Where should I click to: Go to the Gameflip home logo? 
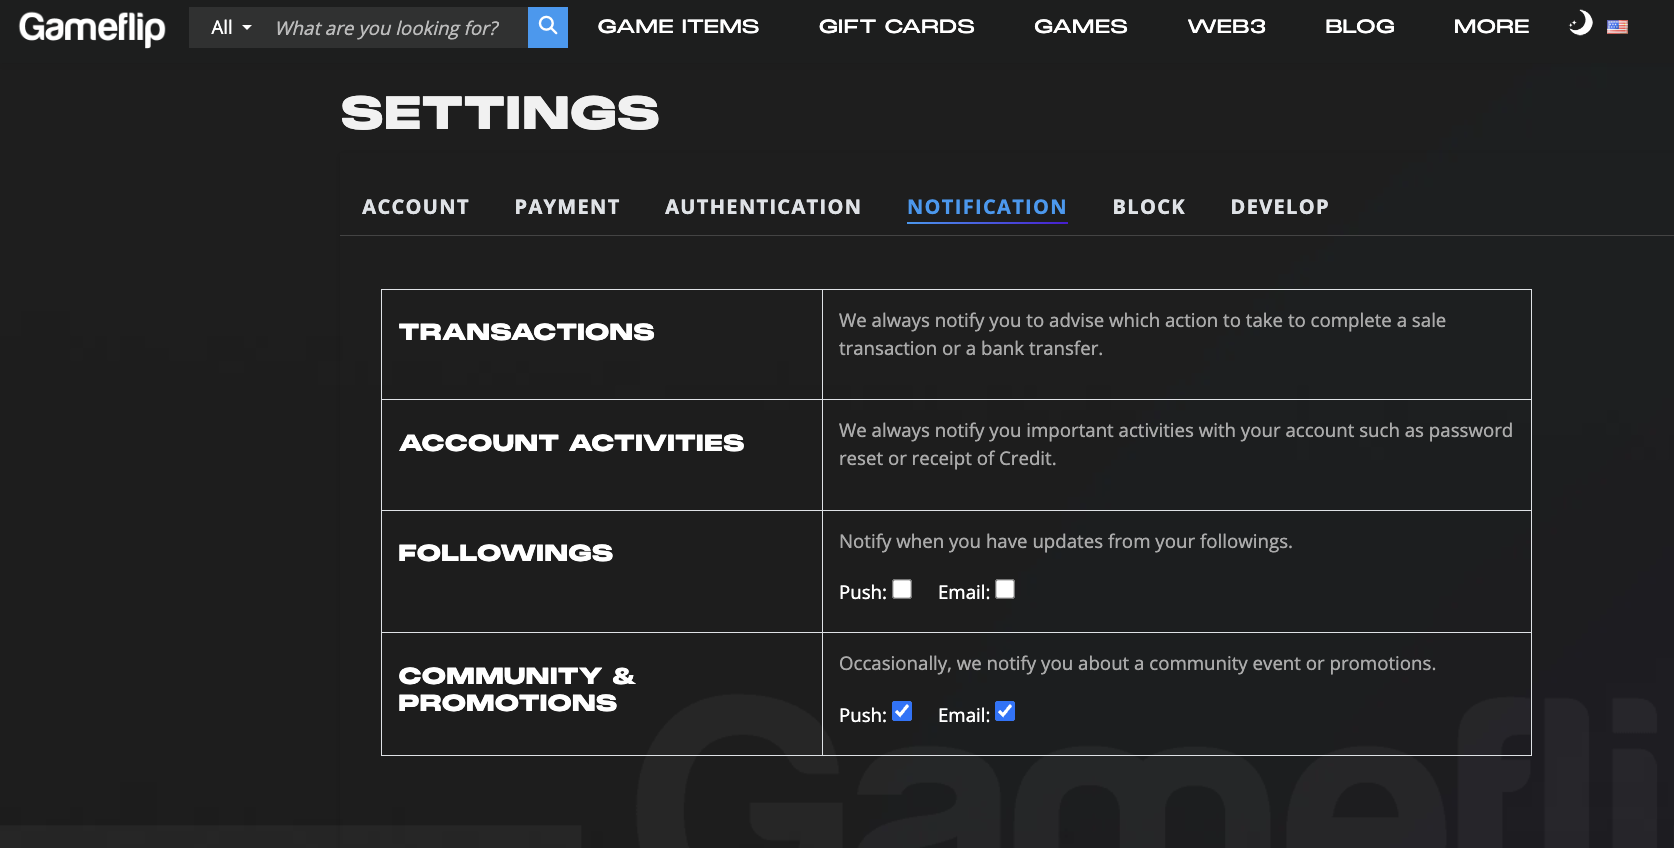tap(92, 27)
